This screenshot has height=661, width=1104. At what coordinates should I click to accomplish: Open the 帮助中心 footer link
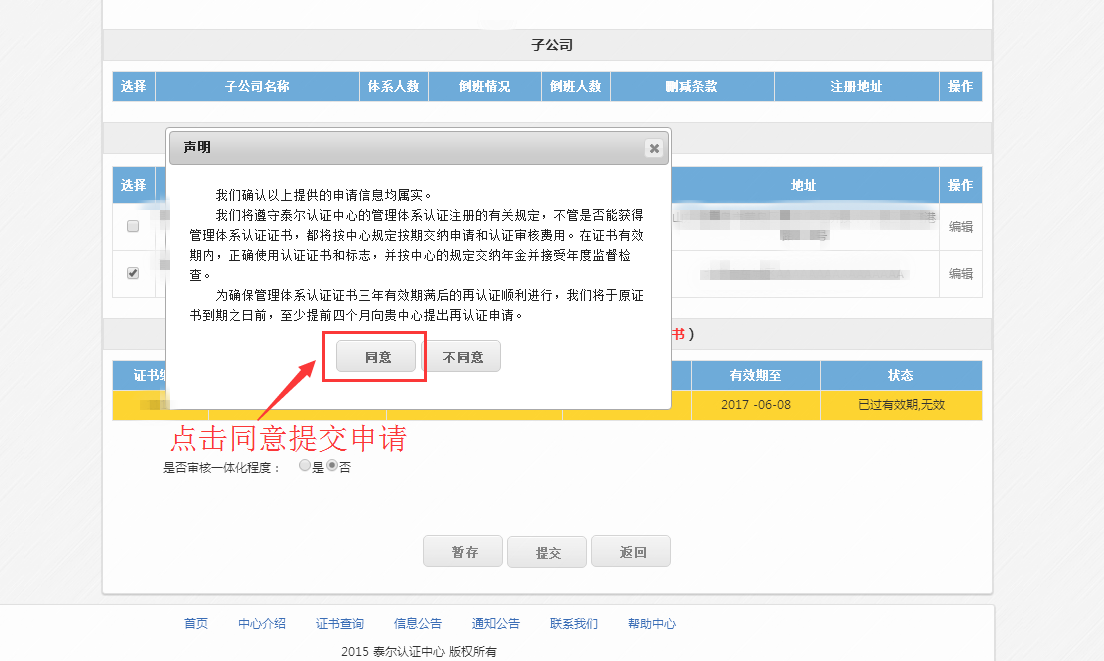click(x=652, y=623)
